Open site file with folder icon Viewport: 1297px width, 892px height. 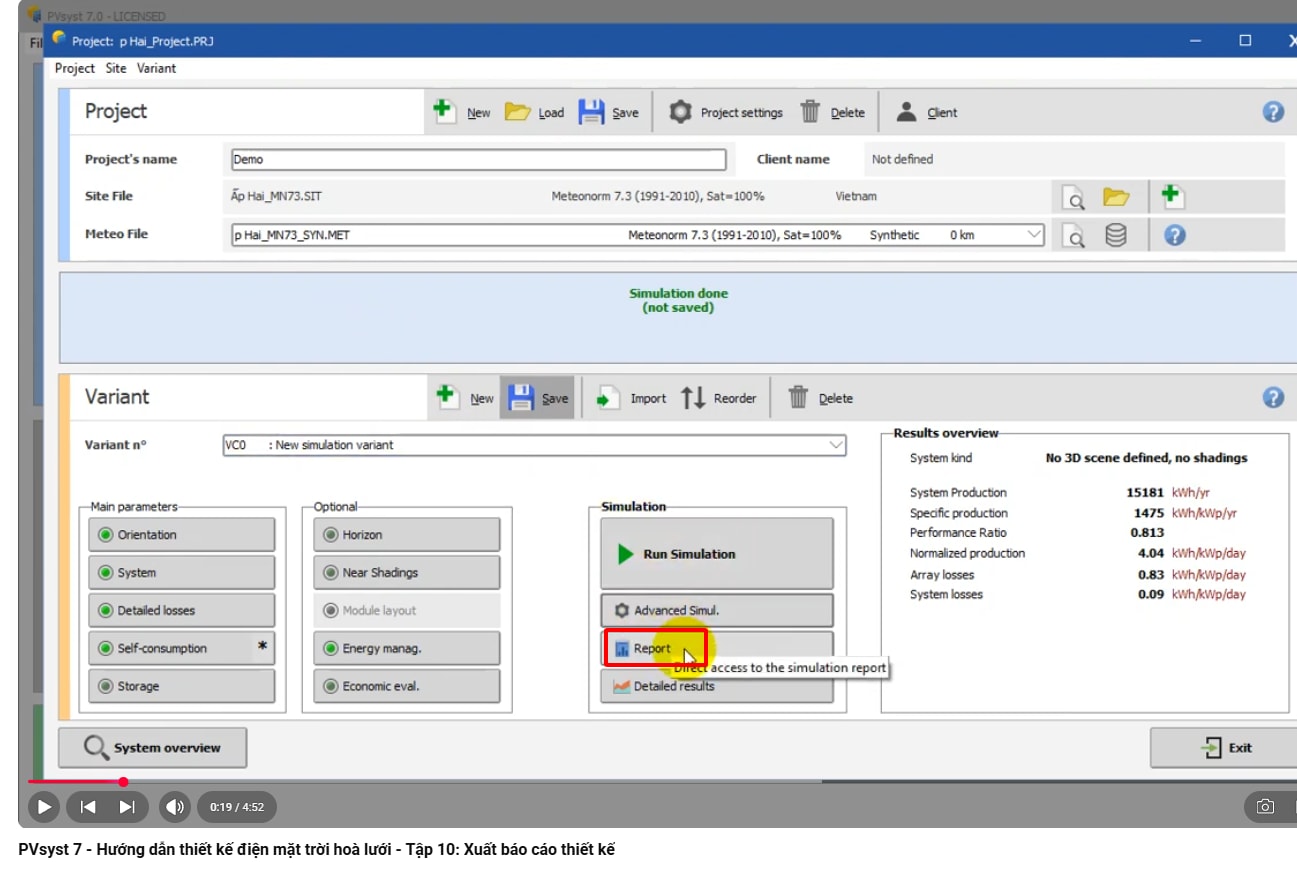[x=1116, y=197]
